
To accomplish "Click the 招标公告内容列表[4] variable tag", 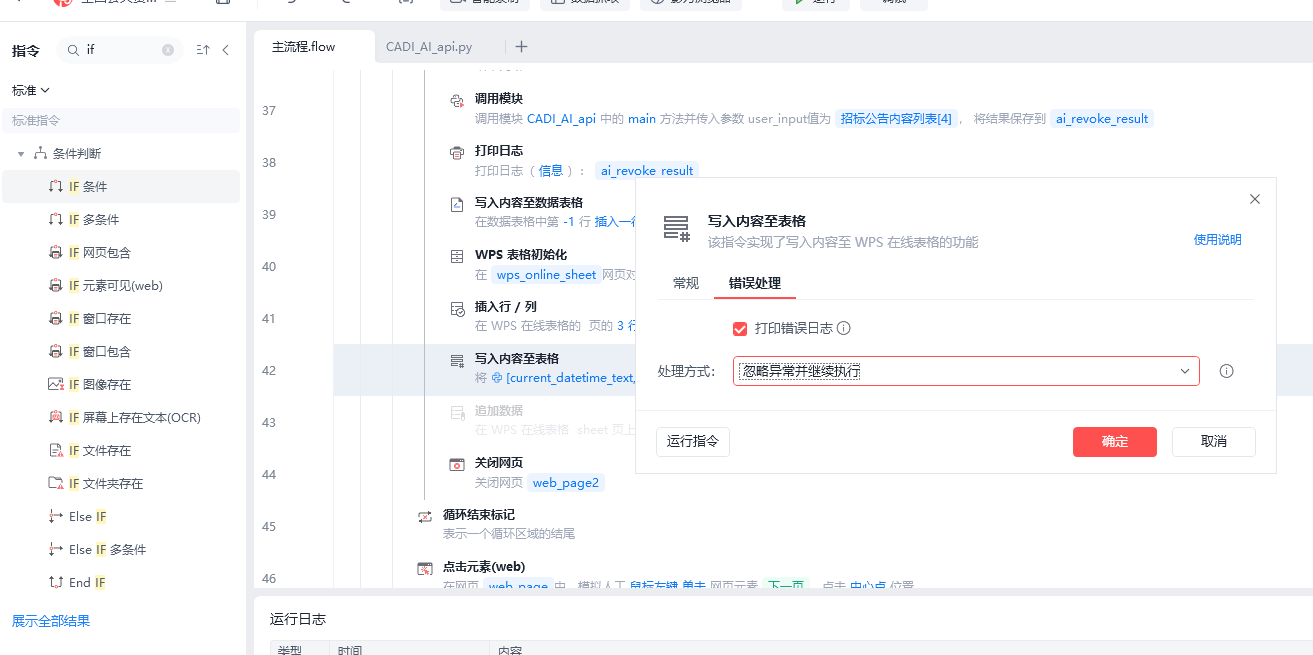I will [x=897, y=119].
